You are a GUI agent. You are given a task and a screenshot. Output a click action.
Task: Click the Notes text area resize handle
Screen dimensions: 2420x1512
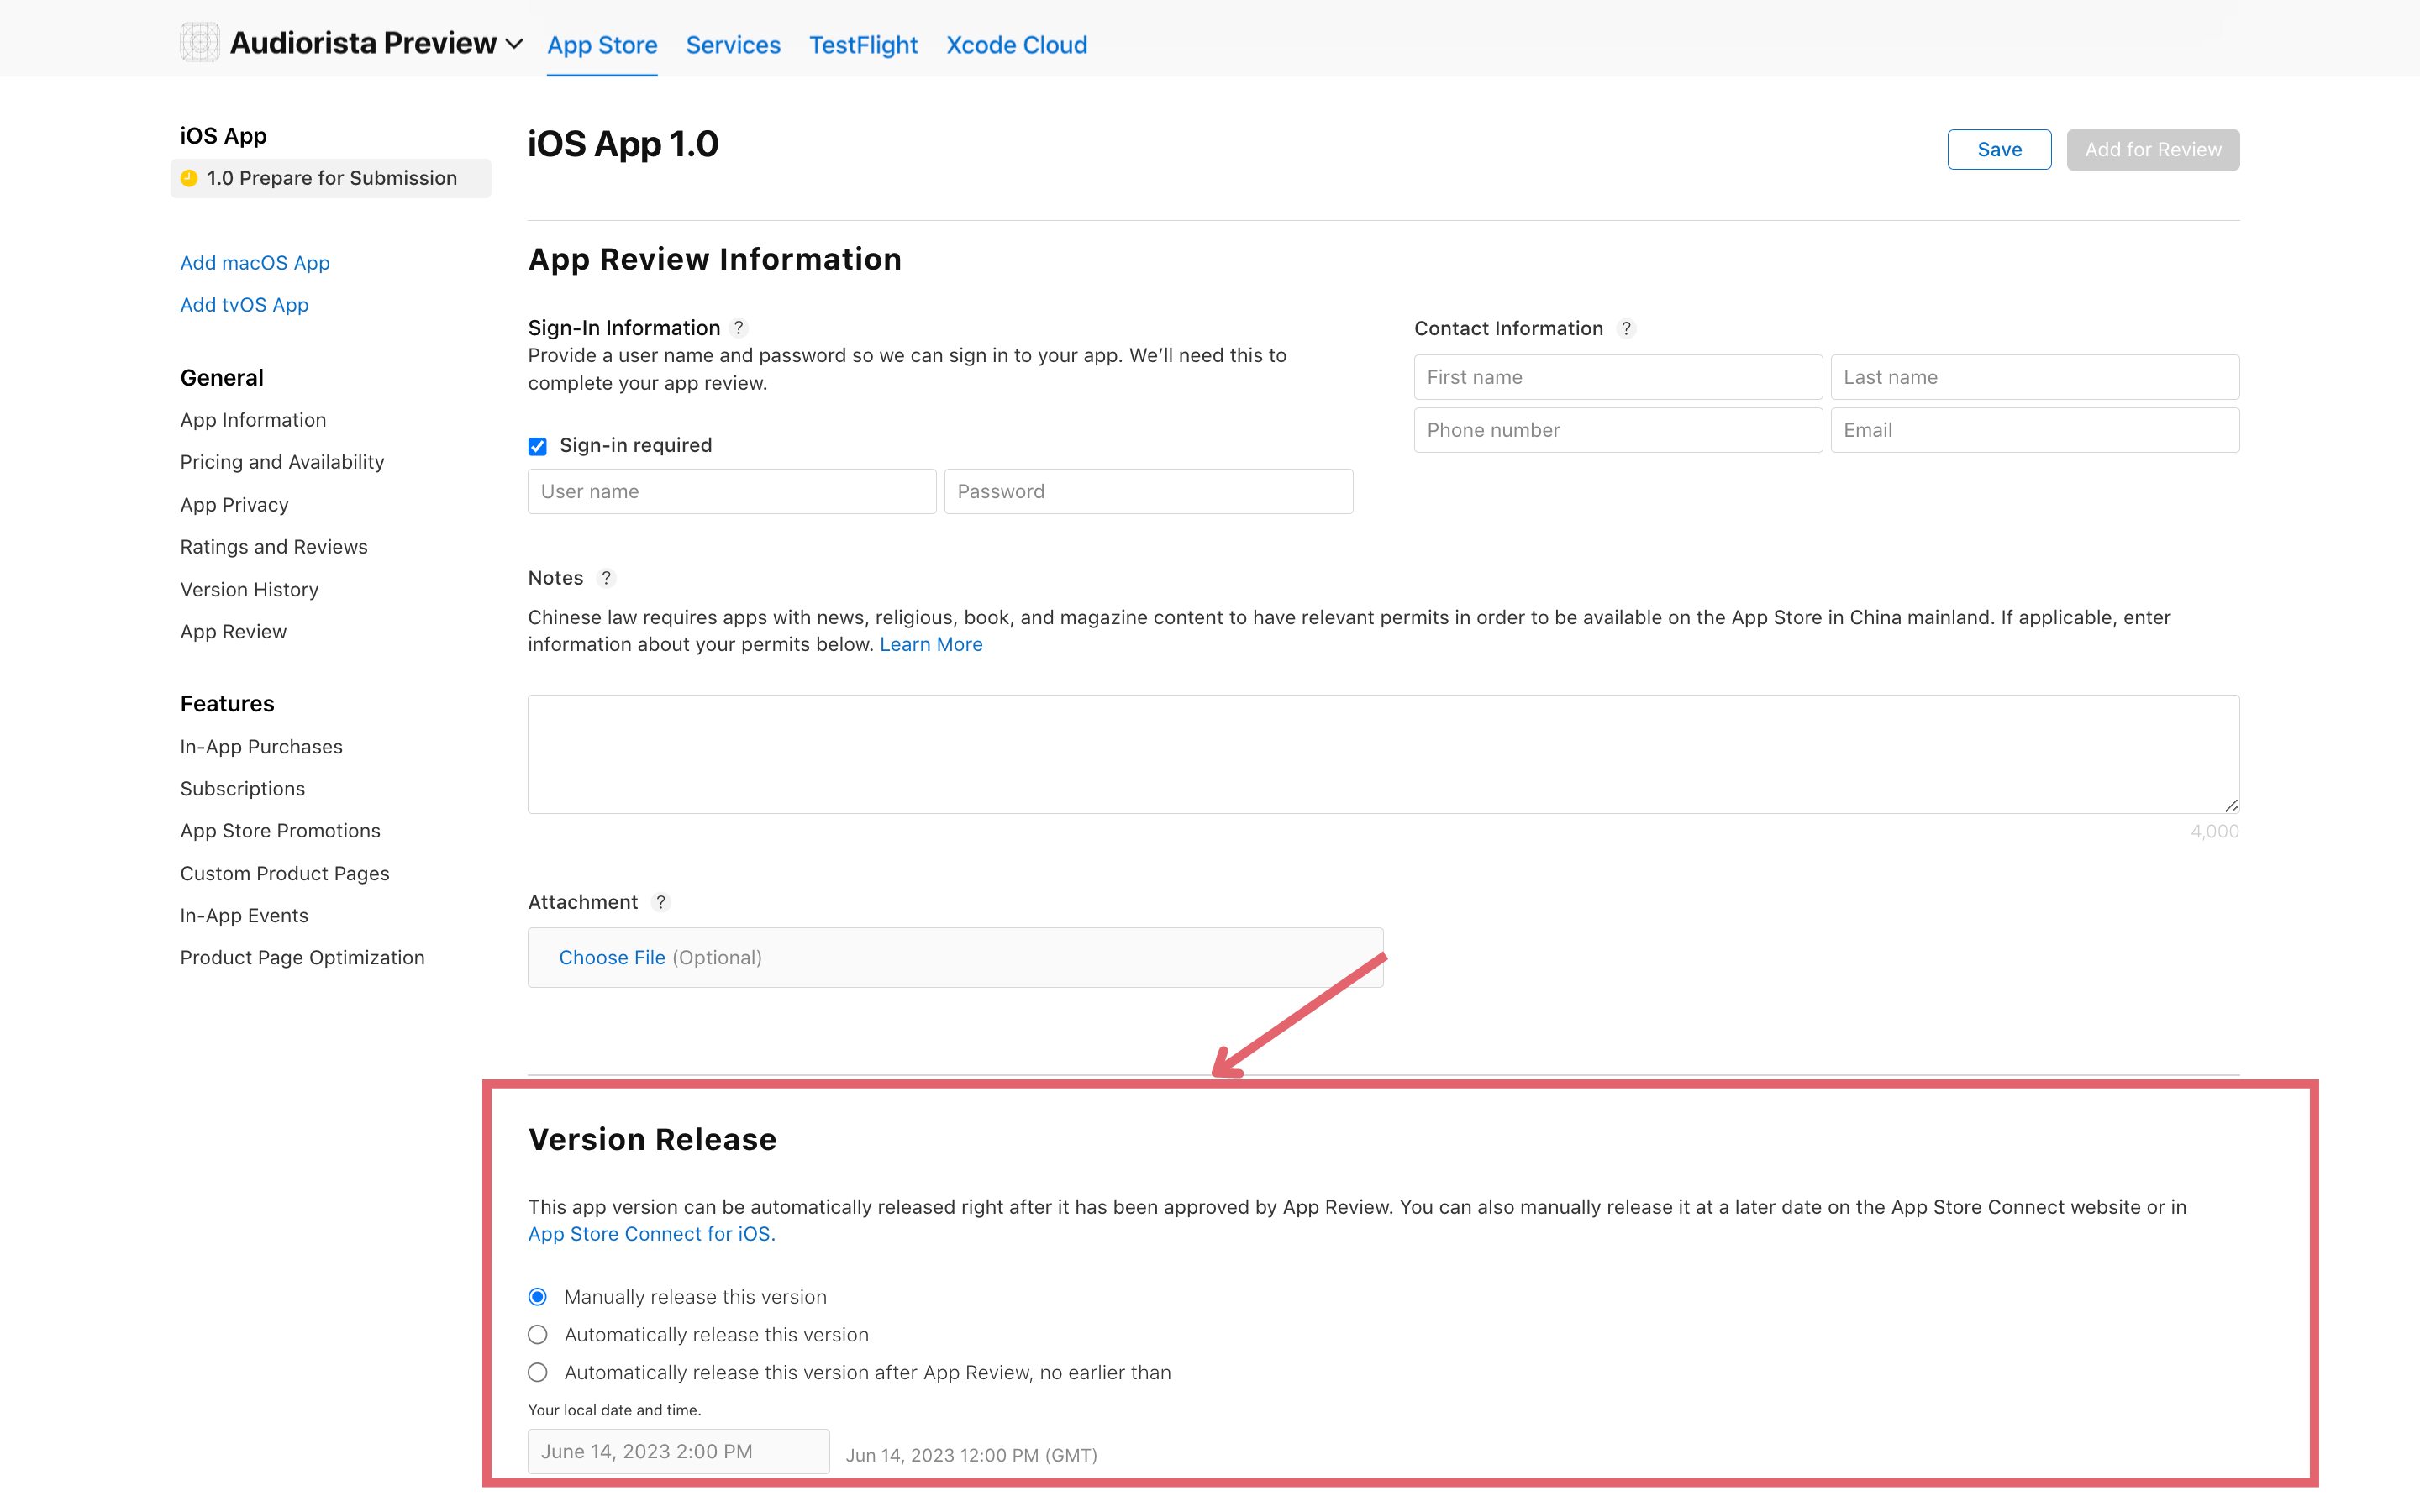click(x=2231, y=805)
